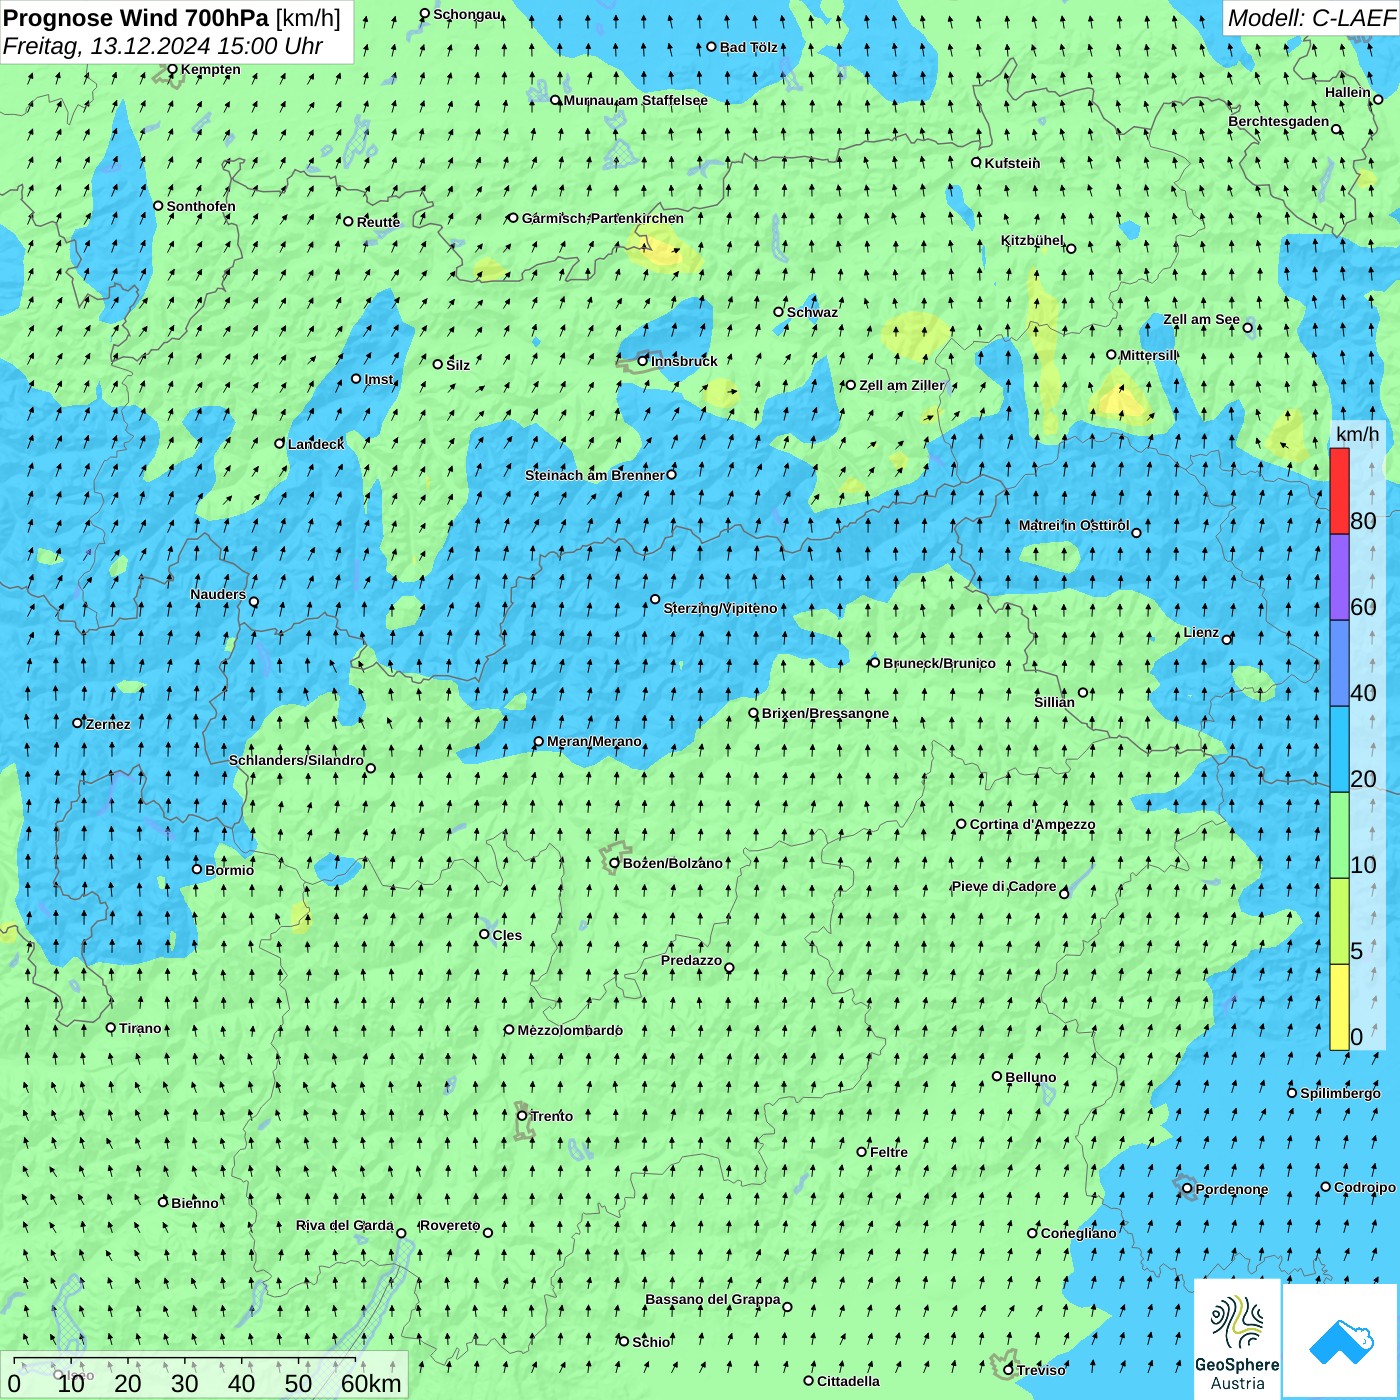Click the Steinach am Brenner label
This screenshot has height=1400, width=1400.
(x=595, y=475)
